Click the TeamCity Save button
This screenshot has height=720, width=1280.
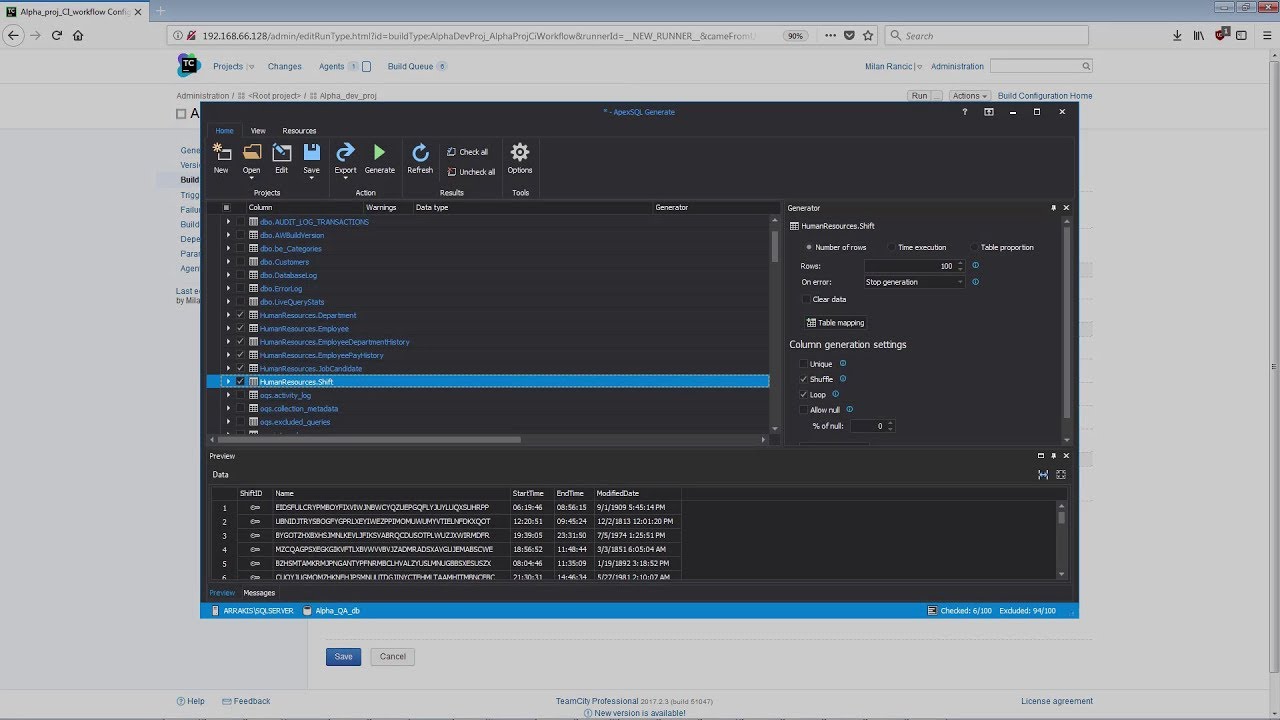(x=343, y=657)
